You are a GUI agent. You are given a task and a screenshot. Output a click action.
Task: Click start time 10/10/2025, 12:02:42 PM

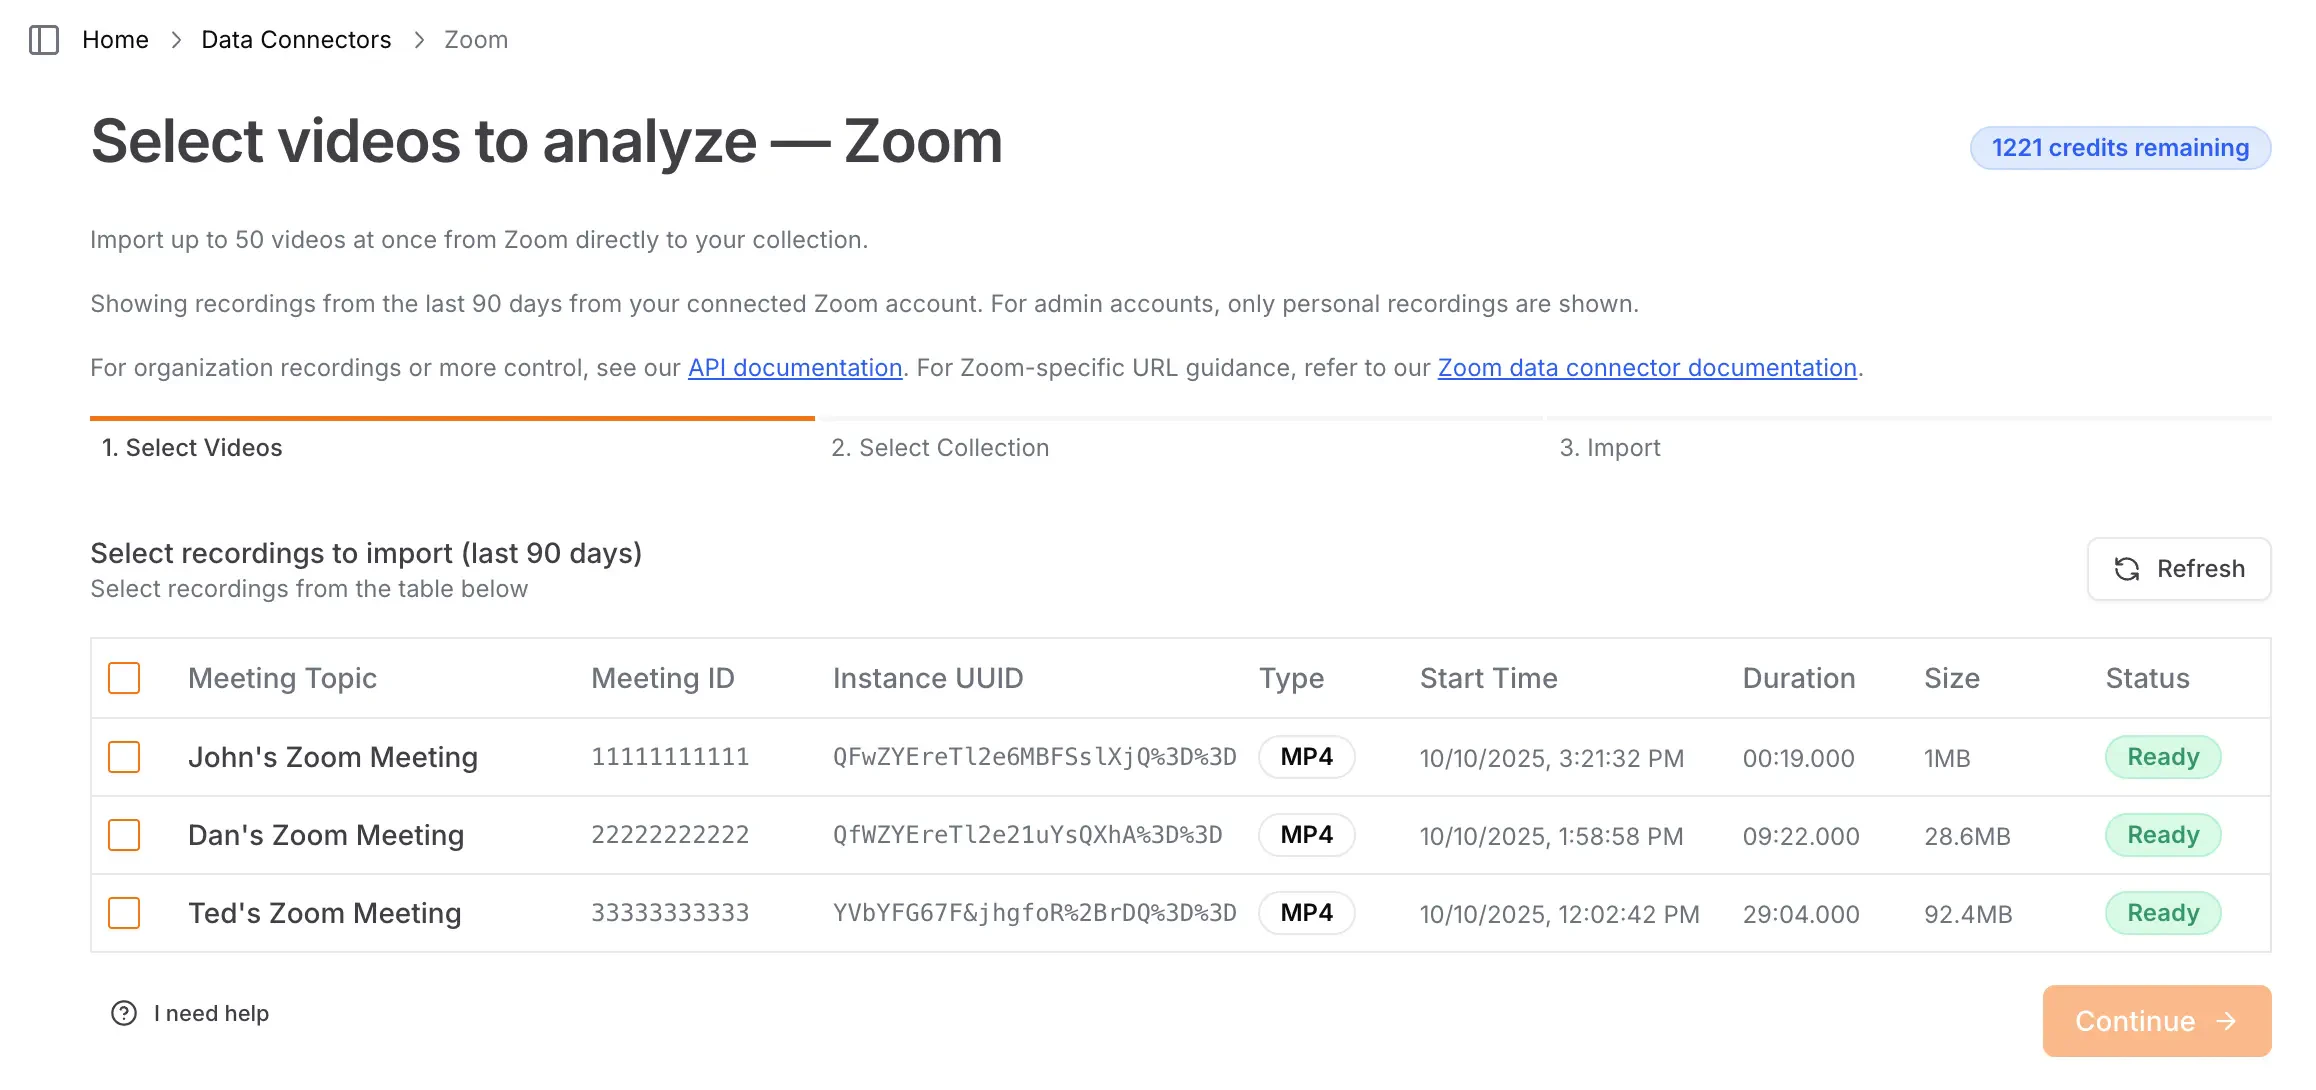coord(1560,915)
